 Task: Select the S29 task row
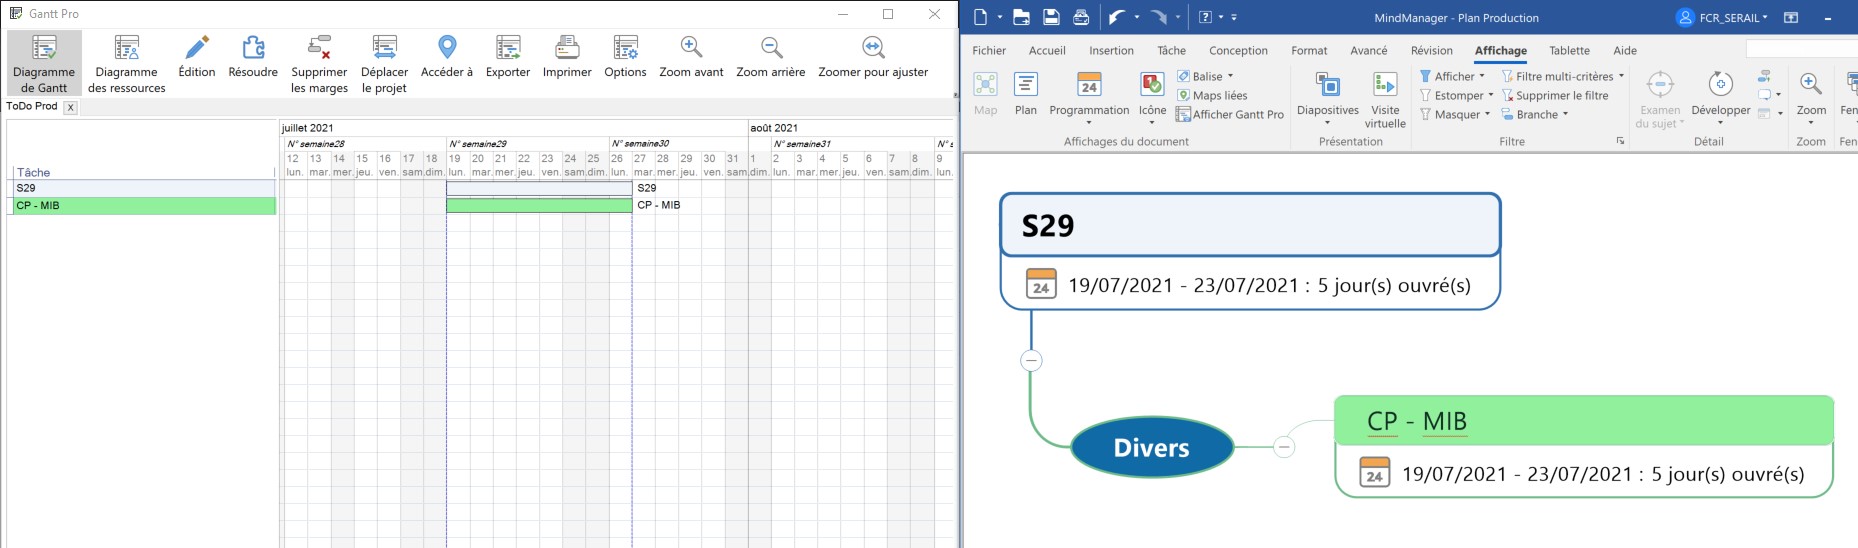[140, 188]
